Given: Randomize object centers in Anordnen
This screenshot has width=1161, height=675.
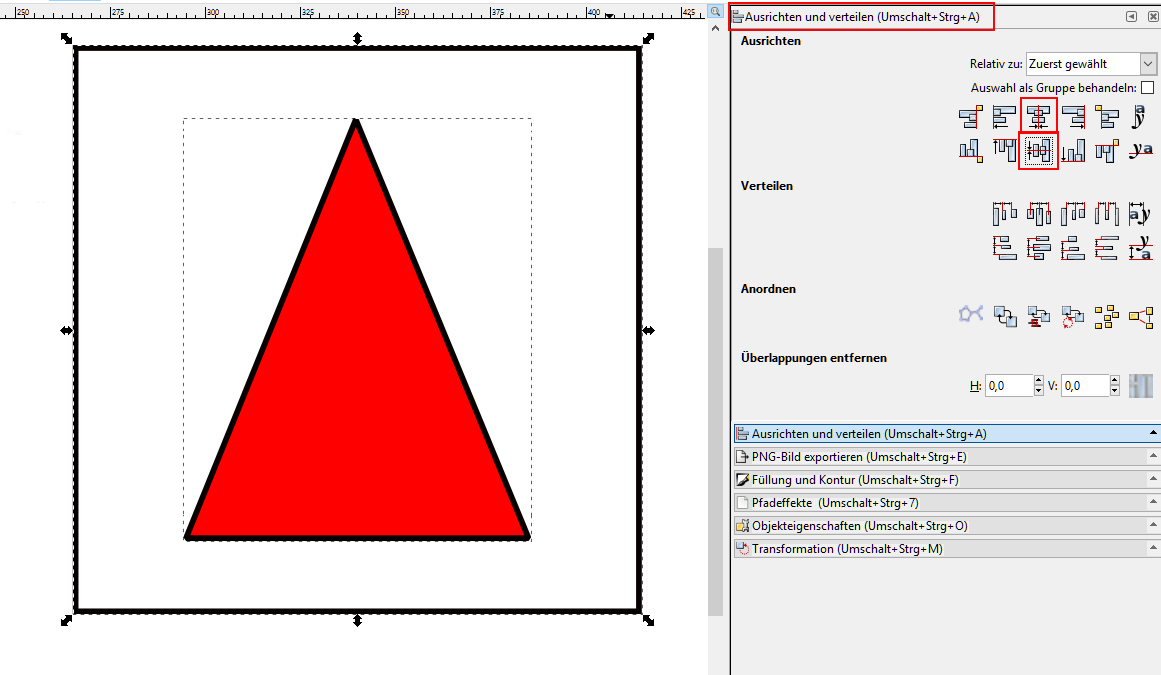Looking at the screenshot, I should (1107, 317).
